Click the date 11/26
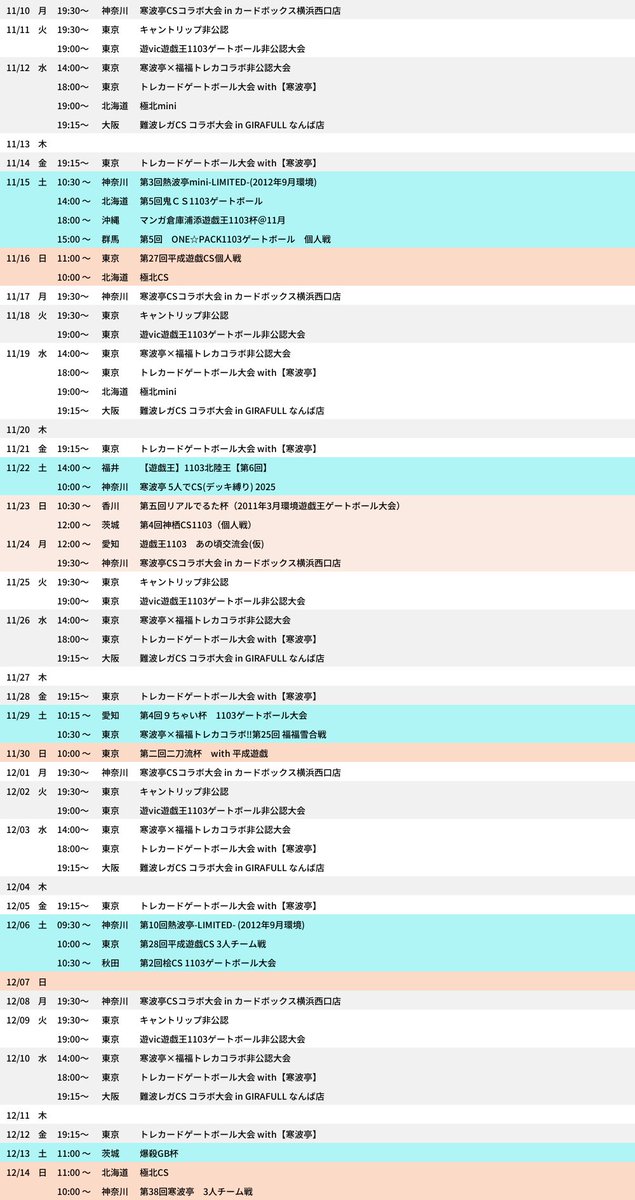Screen dimensions: 635x1200 pos(18,620)
